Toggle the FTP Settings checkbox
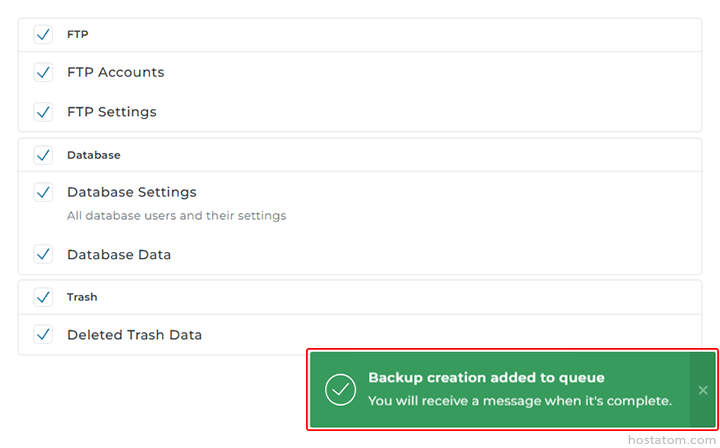720x448 pixels. pyautogui.click(x=43, y=112)
